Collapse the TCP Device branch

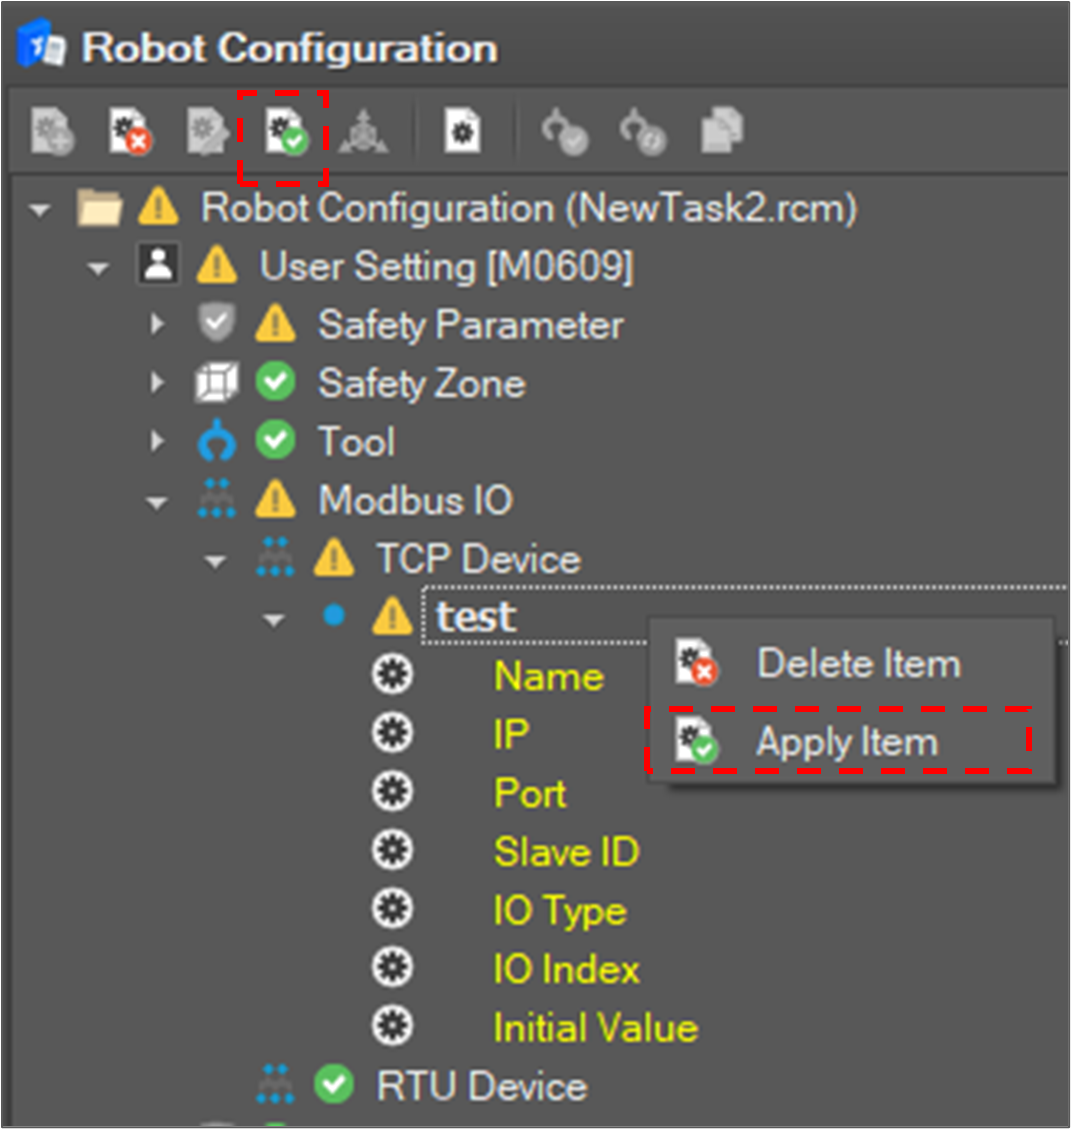pyautogui.click(x=215, y=561)
